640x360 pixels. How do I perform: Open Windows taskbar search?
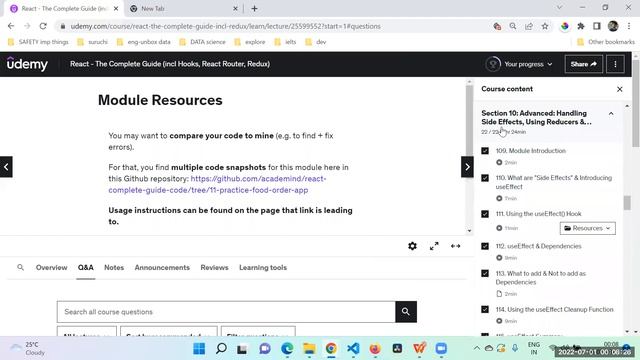tap(221, 349)
